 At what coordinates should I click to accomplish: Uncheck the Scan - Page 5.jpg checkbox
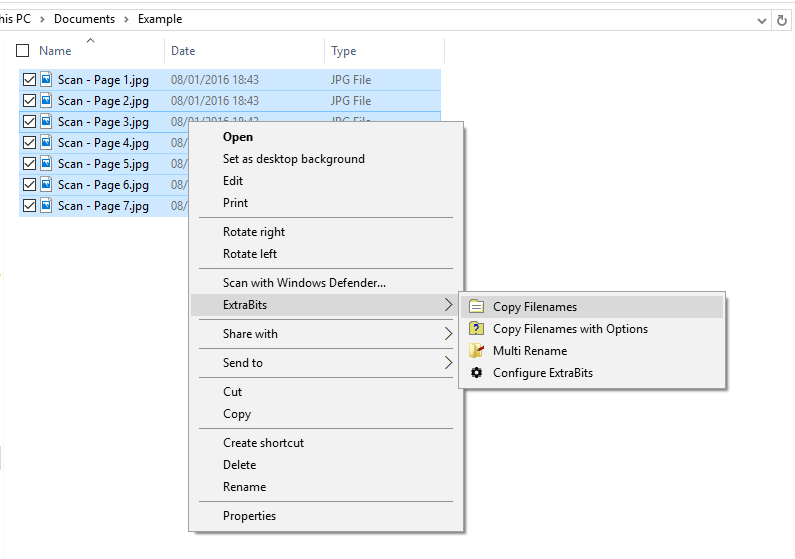[29, 164]
